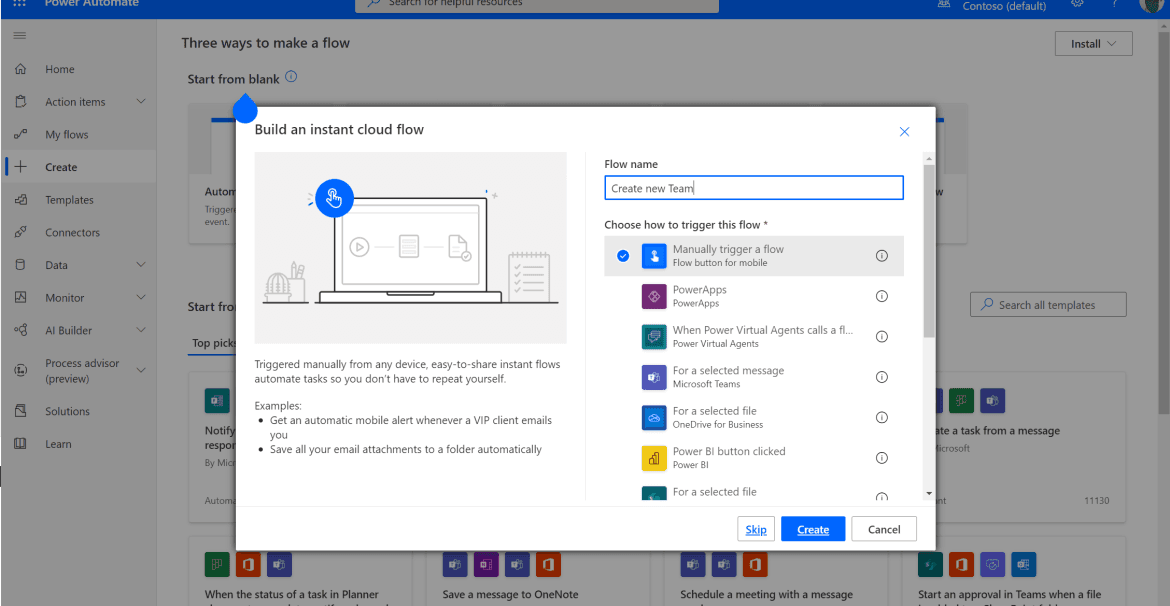Click the top search for helpful resources box

point(536,4)
